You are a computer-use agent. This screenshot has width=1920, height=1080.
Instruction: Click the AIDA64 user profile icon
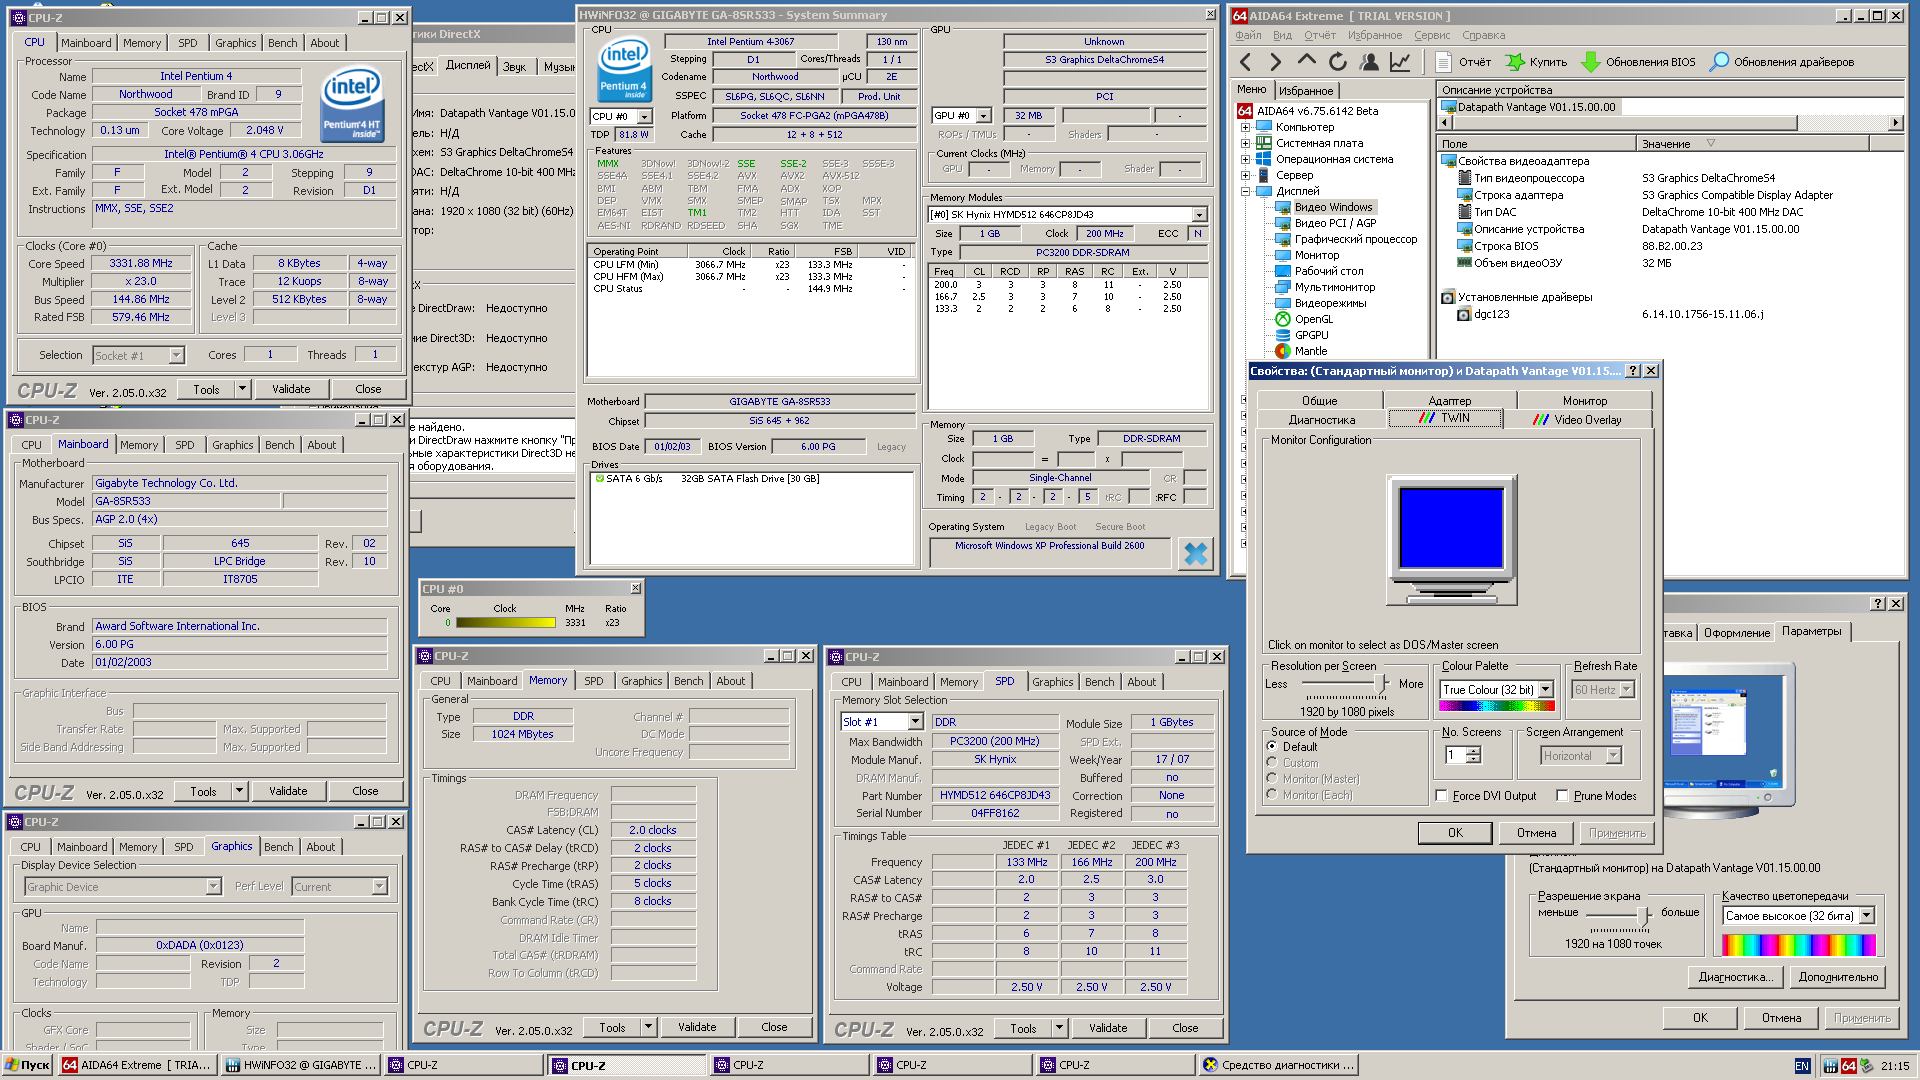tap(1369, 62)
